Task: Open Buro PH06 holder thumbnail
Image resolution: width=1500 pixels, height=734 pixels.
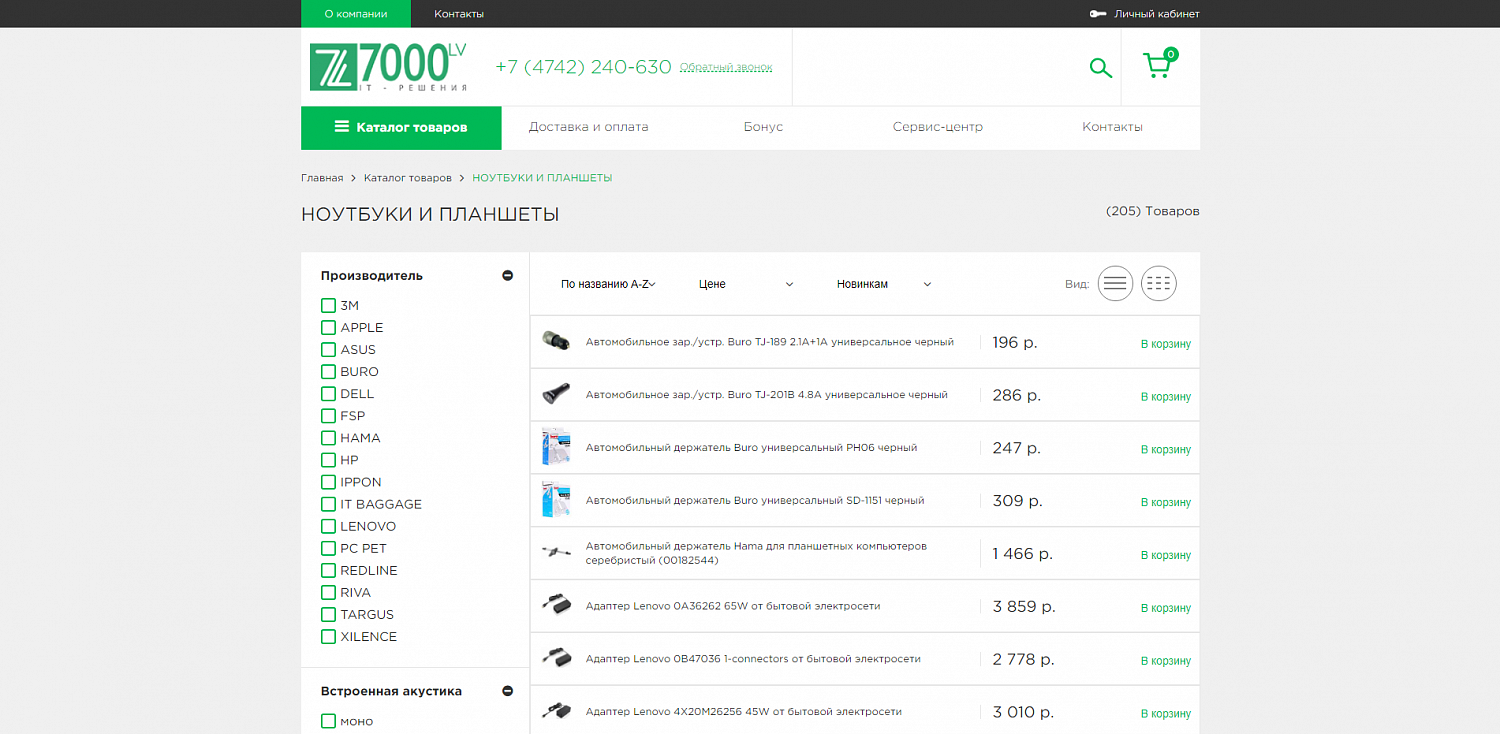Action: click(555, 447)
